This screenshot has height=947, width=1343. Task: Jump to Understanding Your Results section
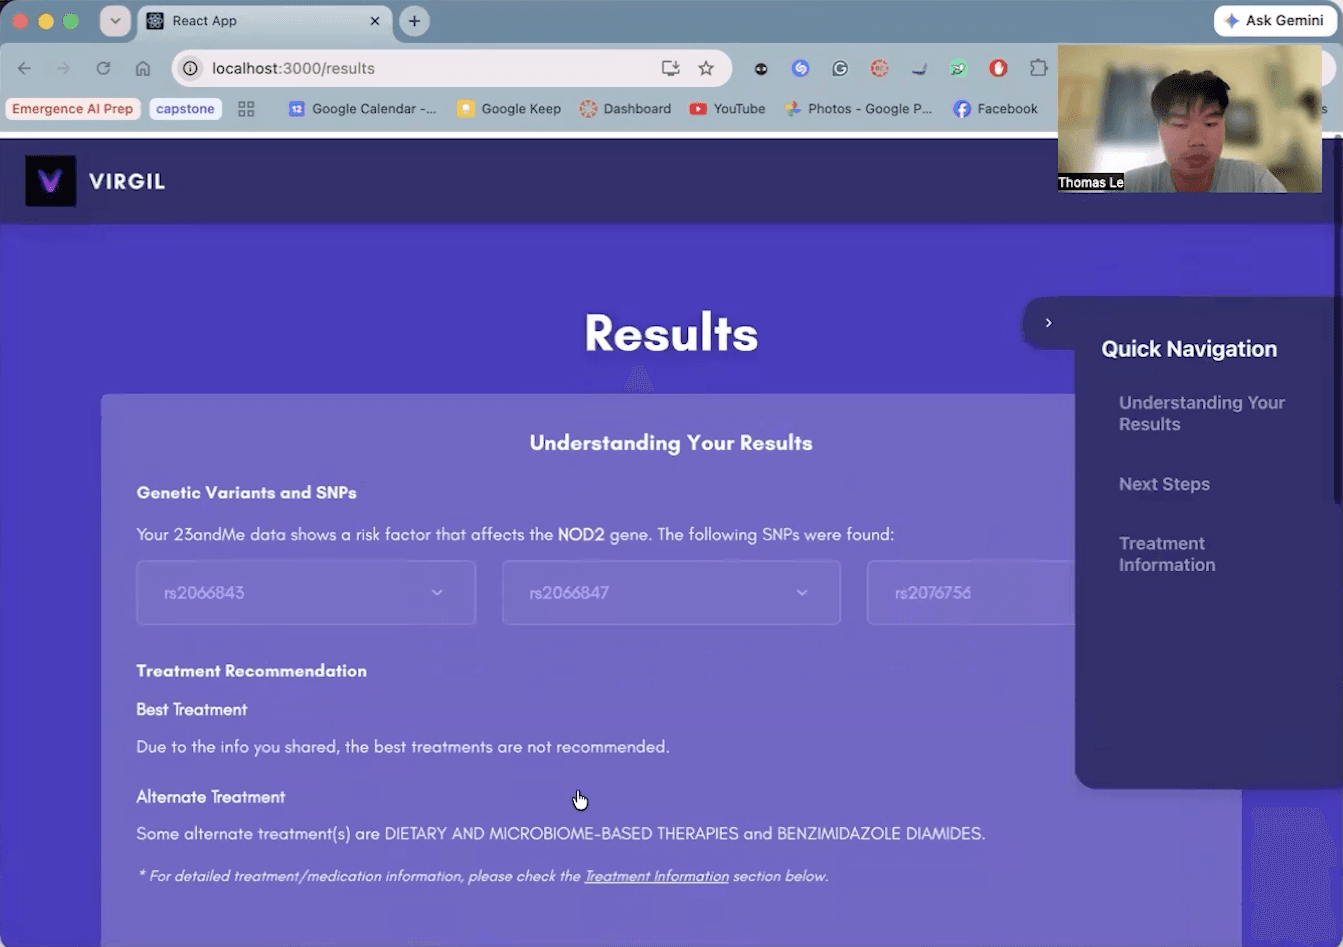(x=1201, y=413)
